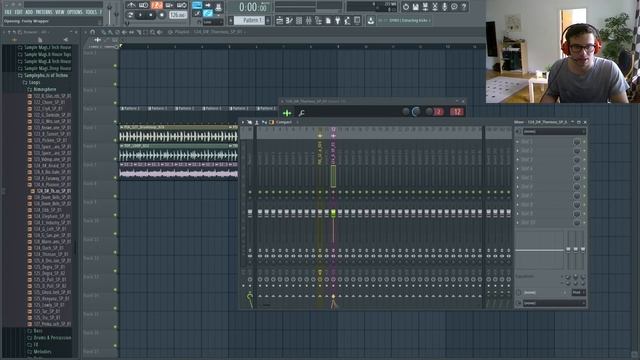Open mixer preset (none) dropdown at top
This screenshot has height=360, width=640.
click(x=554, y=131)
